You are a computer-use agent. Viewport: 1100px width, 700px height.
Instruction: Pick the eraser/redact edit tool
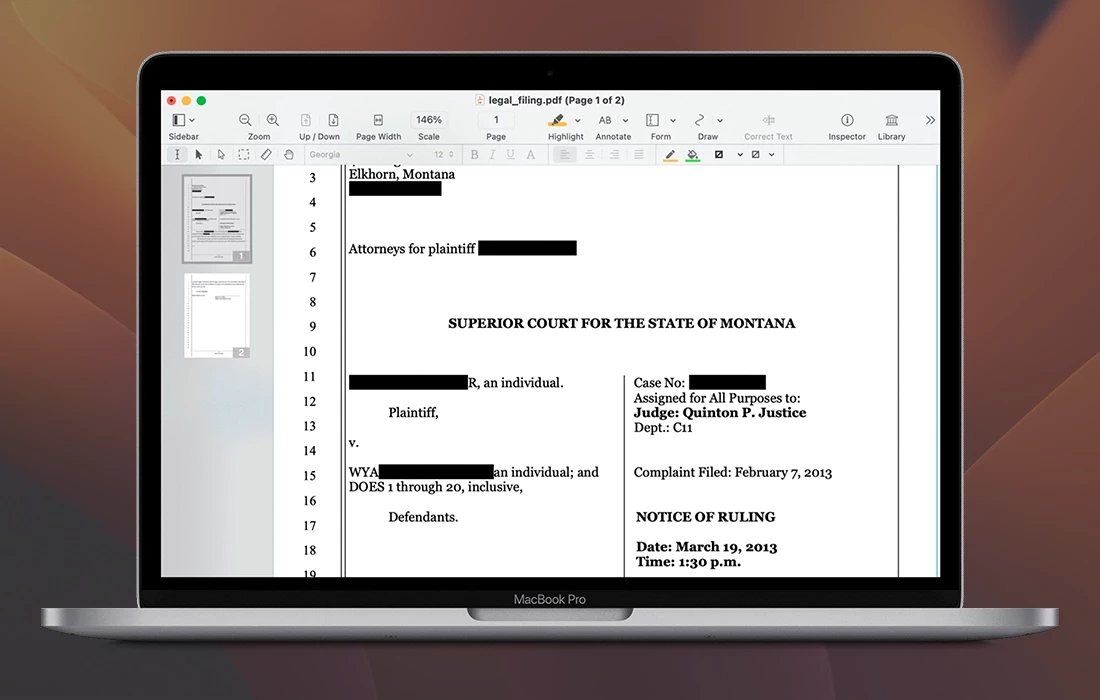tap(266, 155)
